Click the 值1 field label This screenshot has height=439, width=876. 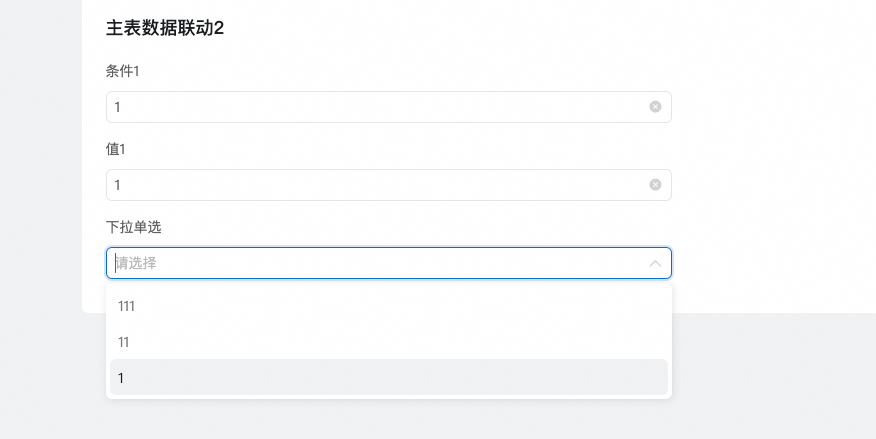[116, 149]
